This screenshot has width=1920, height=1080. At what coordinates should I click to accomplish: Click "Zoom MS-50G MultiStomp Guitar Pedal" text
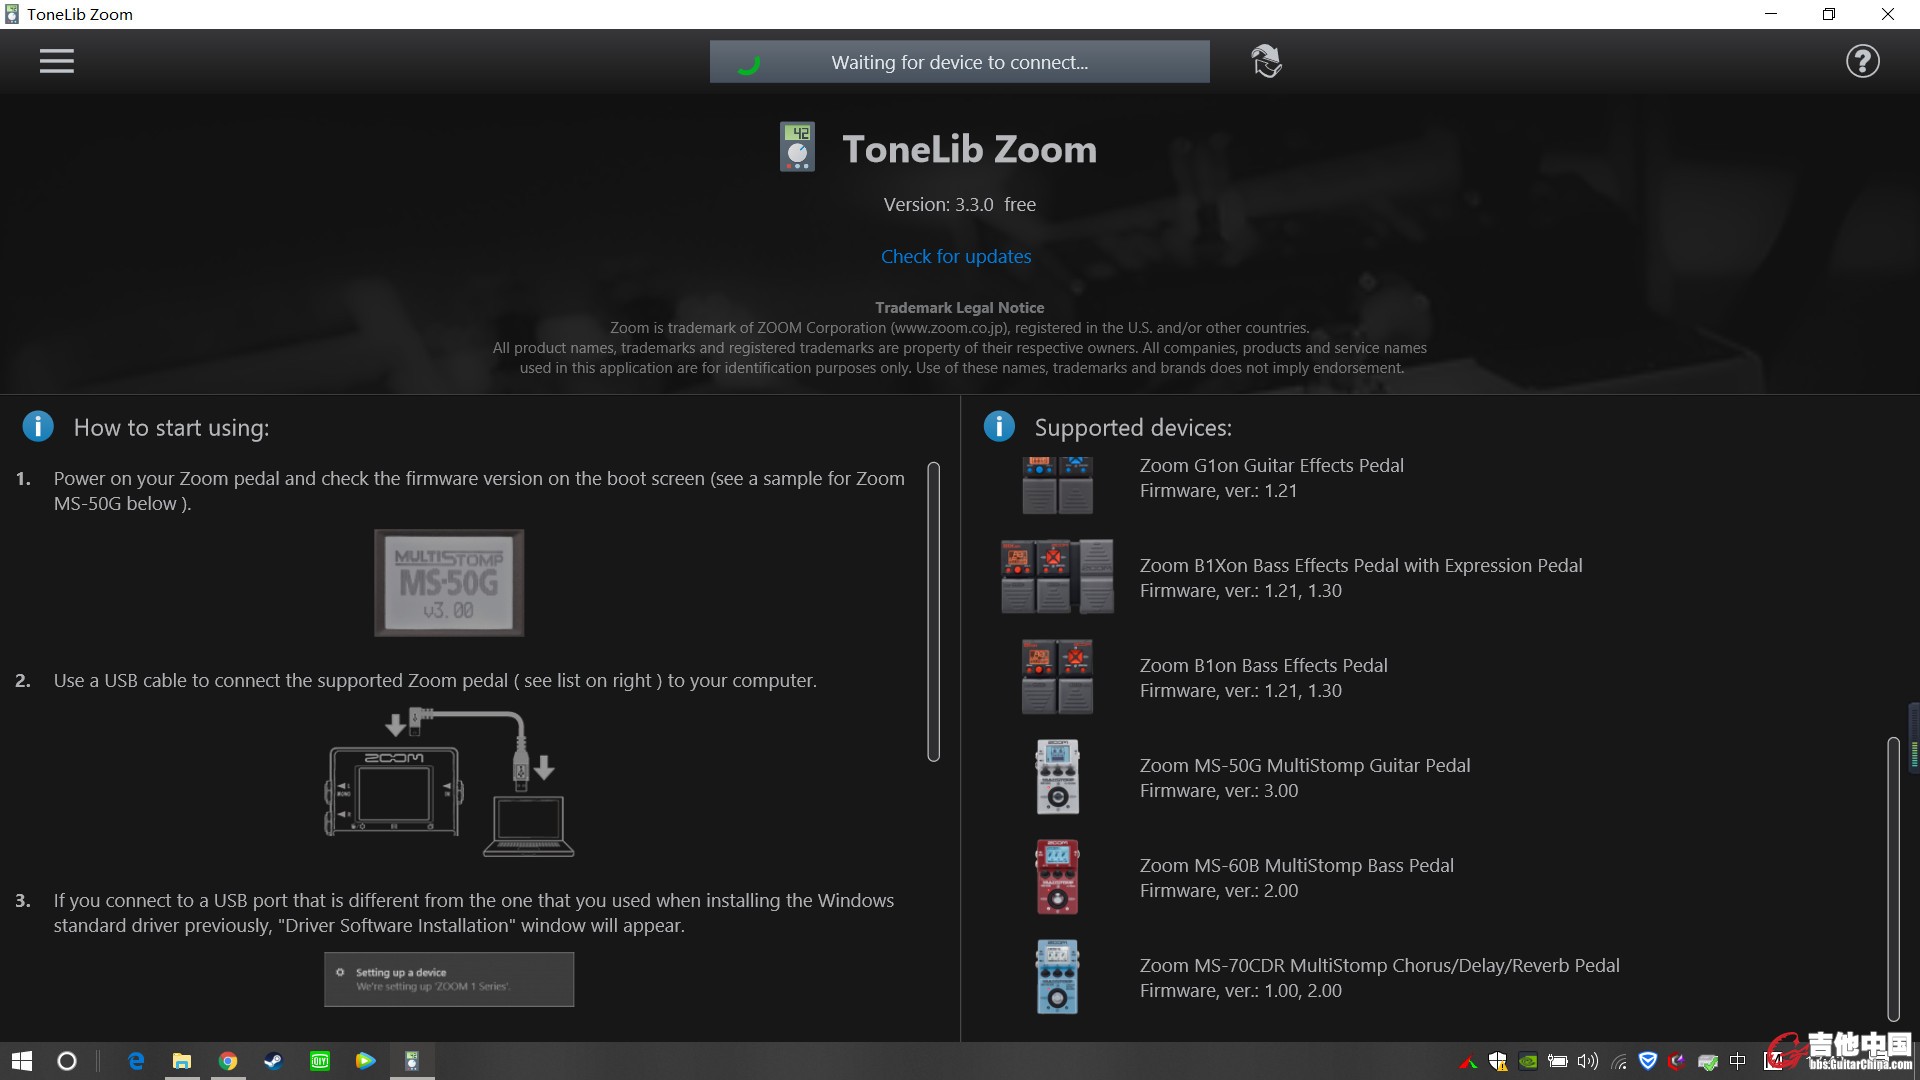pyautogui.click(x=1305, y=765)
